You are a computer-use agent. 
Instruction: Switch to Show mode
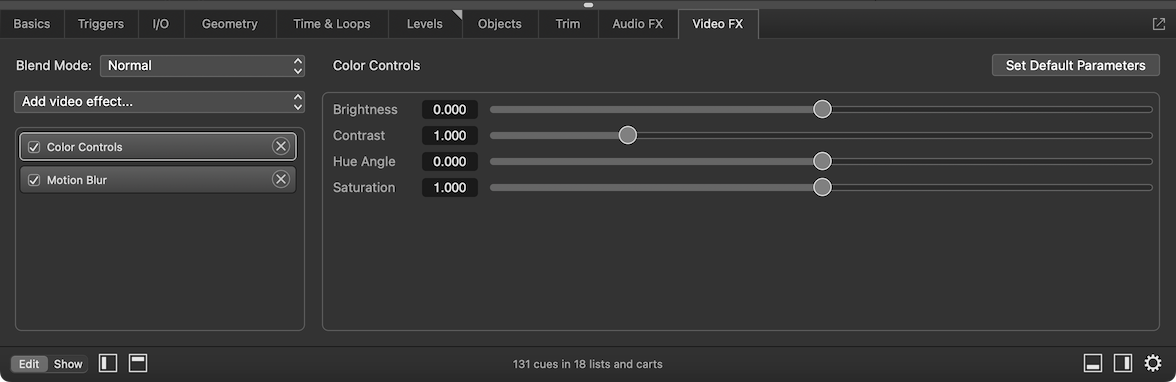[68, 364]
